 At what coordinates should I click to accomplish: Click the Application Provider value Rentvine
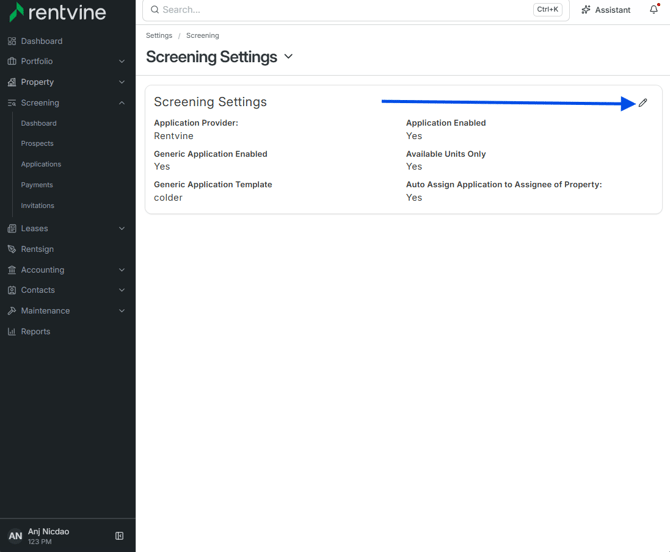tap(173, 136)
